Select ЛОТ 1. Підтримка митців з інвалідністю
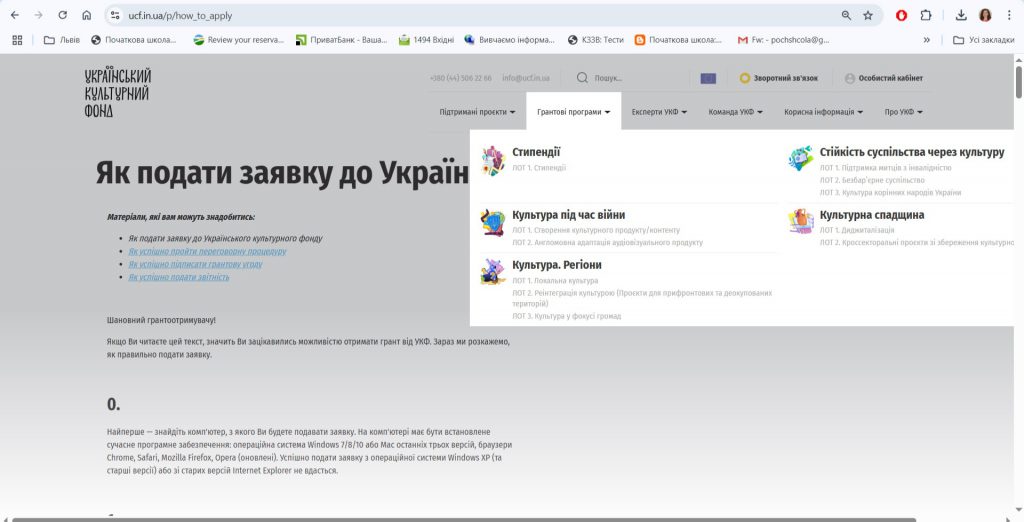Image resolution: width=1024 pixels, height=522 pixels. pos(886,168)
